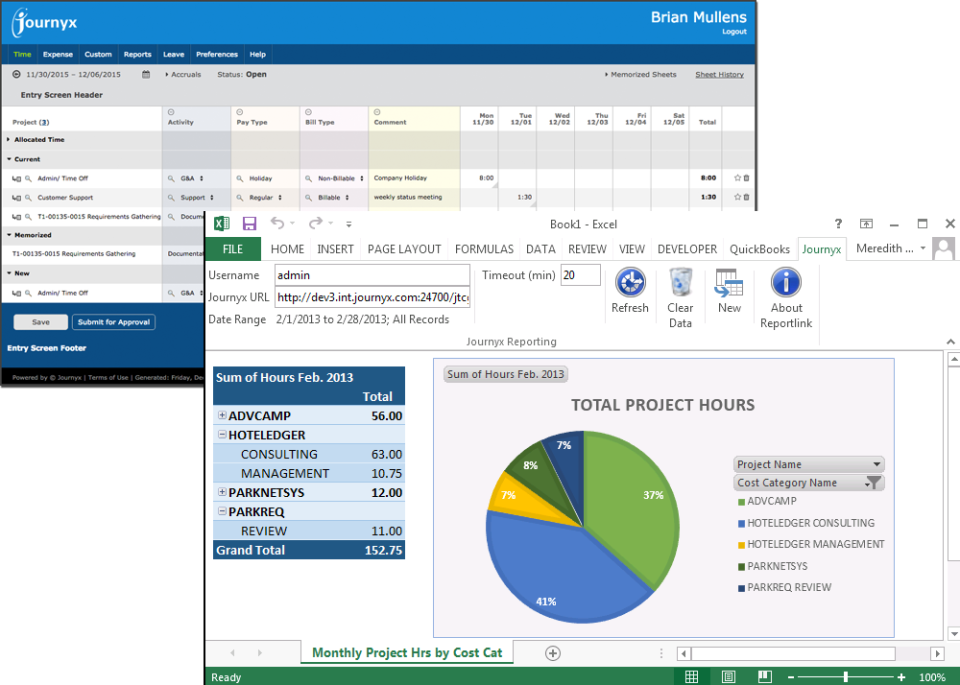Expand the ADVCAMP pivot row

tap(222, 415)
